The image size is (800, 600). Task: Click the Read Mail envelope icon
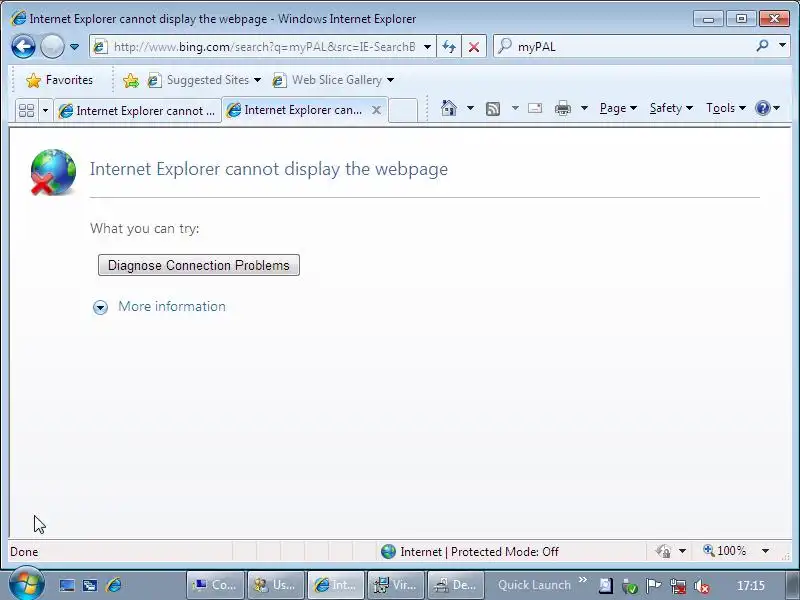pyautogui.click(x=535, y=108)
